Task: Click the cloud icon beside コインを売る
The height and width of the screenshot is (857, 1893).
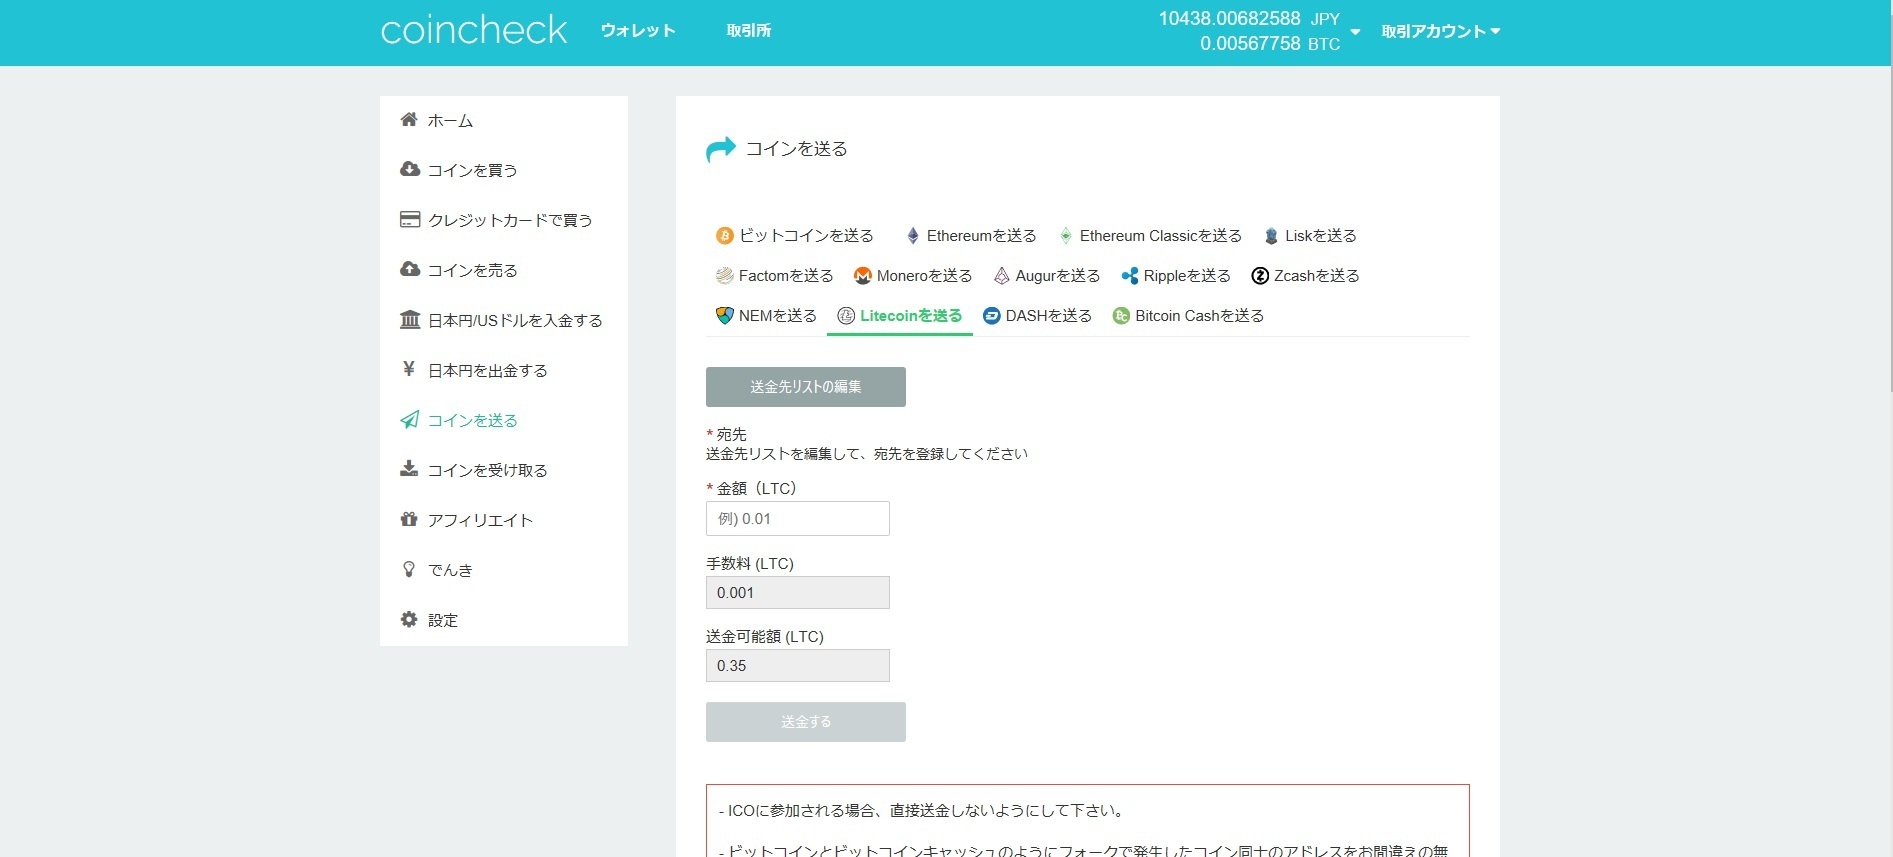Action: pos(409,269)
